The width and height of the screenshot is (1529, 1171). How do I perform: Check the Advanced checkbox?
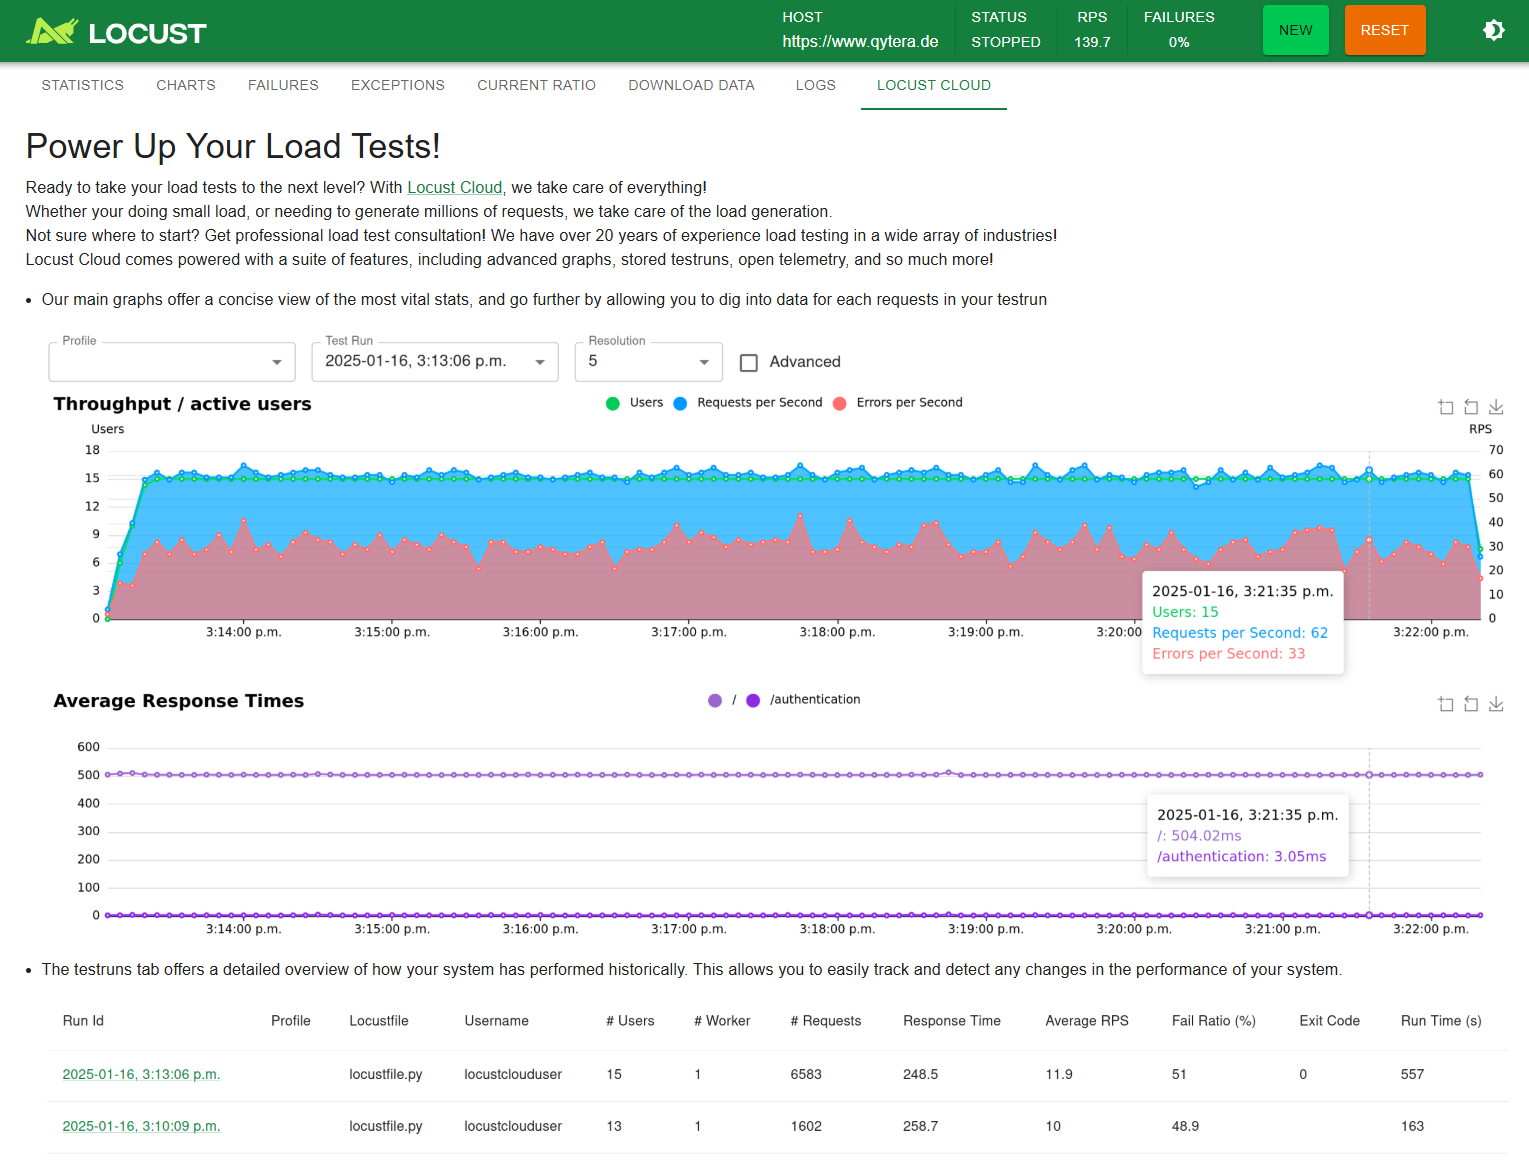point(749,363)
